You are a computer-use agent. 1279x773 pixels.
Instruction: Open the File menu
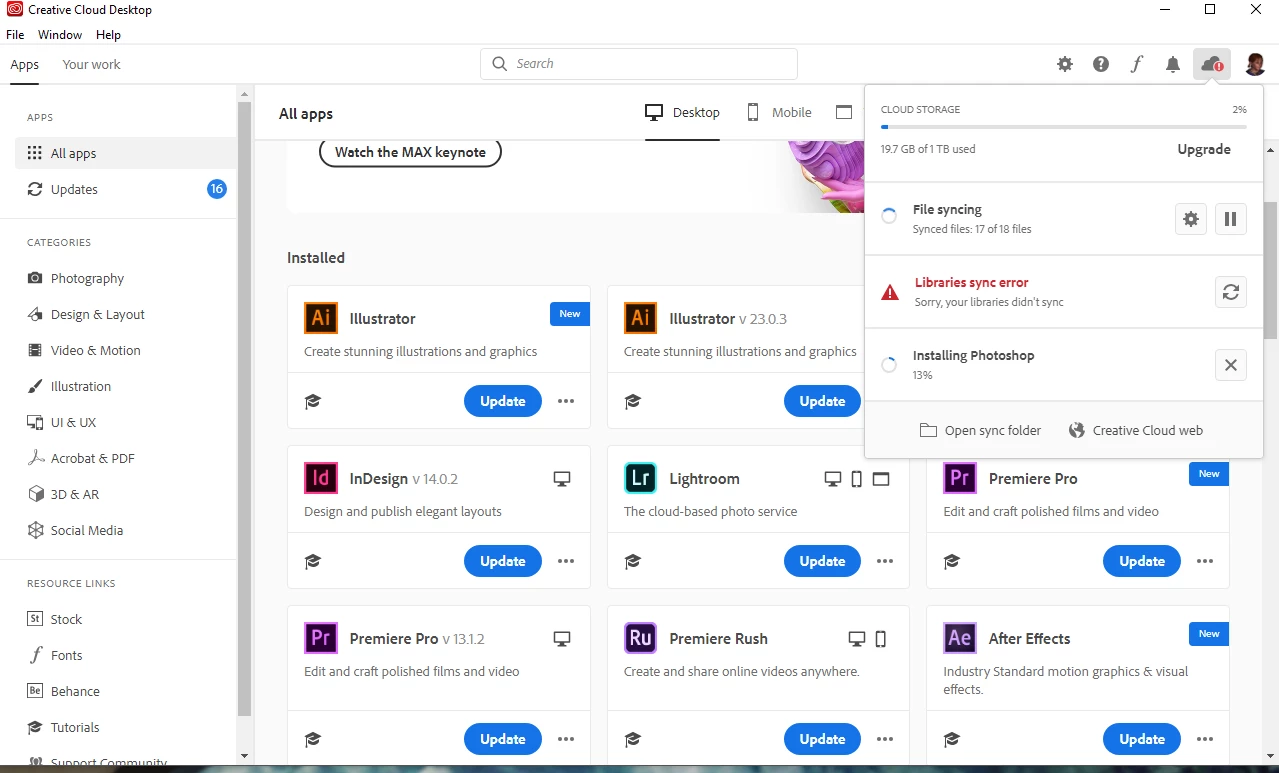(x=15, y=34)
